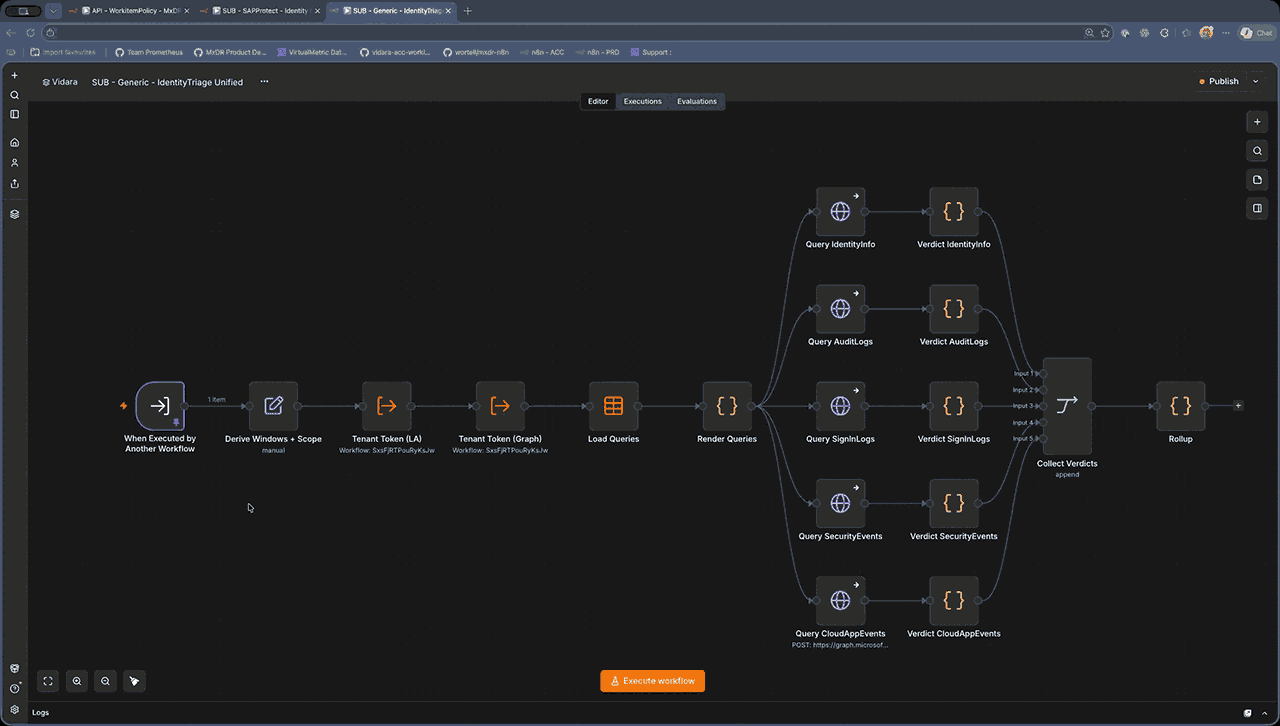Select the Verdict IdentityInfo code node

pyautogui.click(x=954, y=212)
